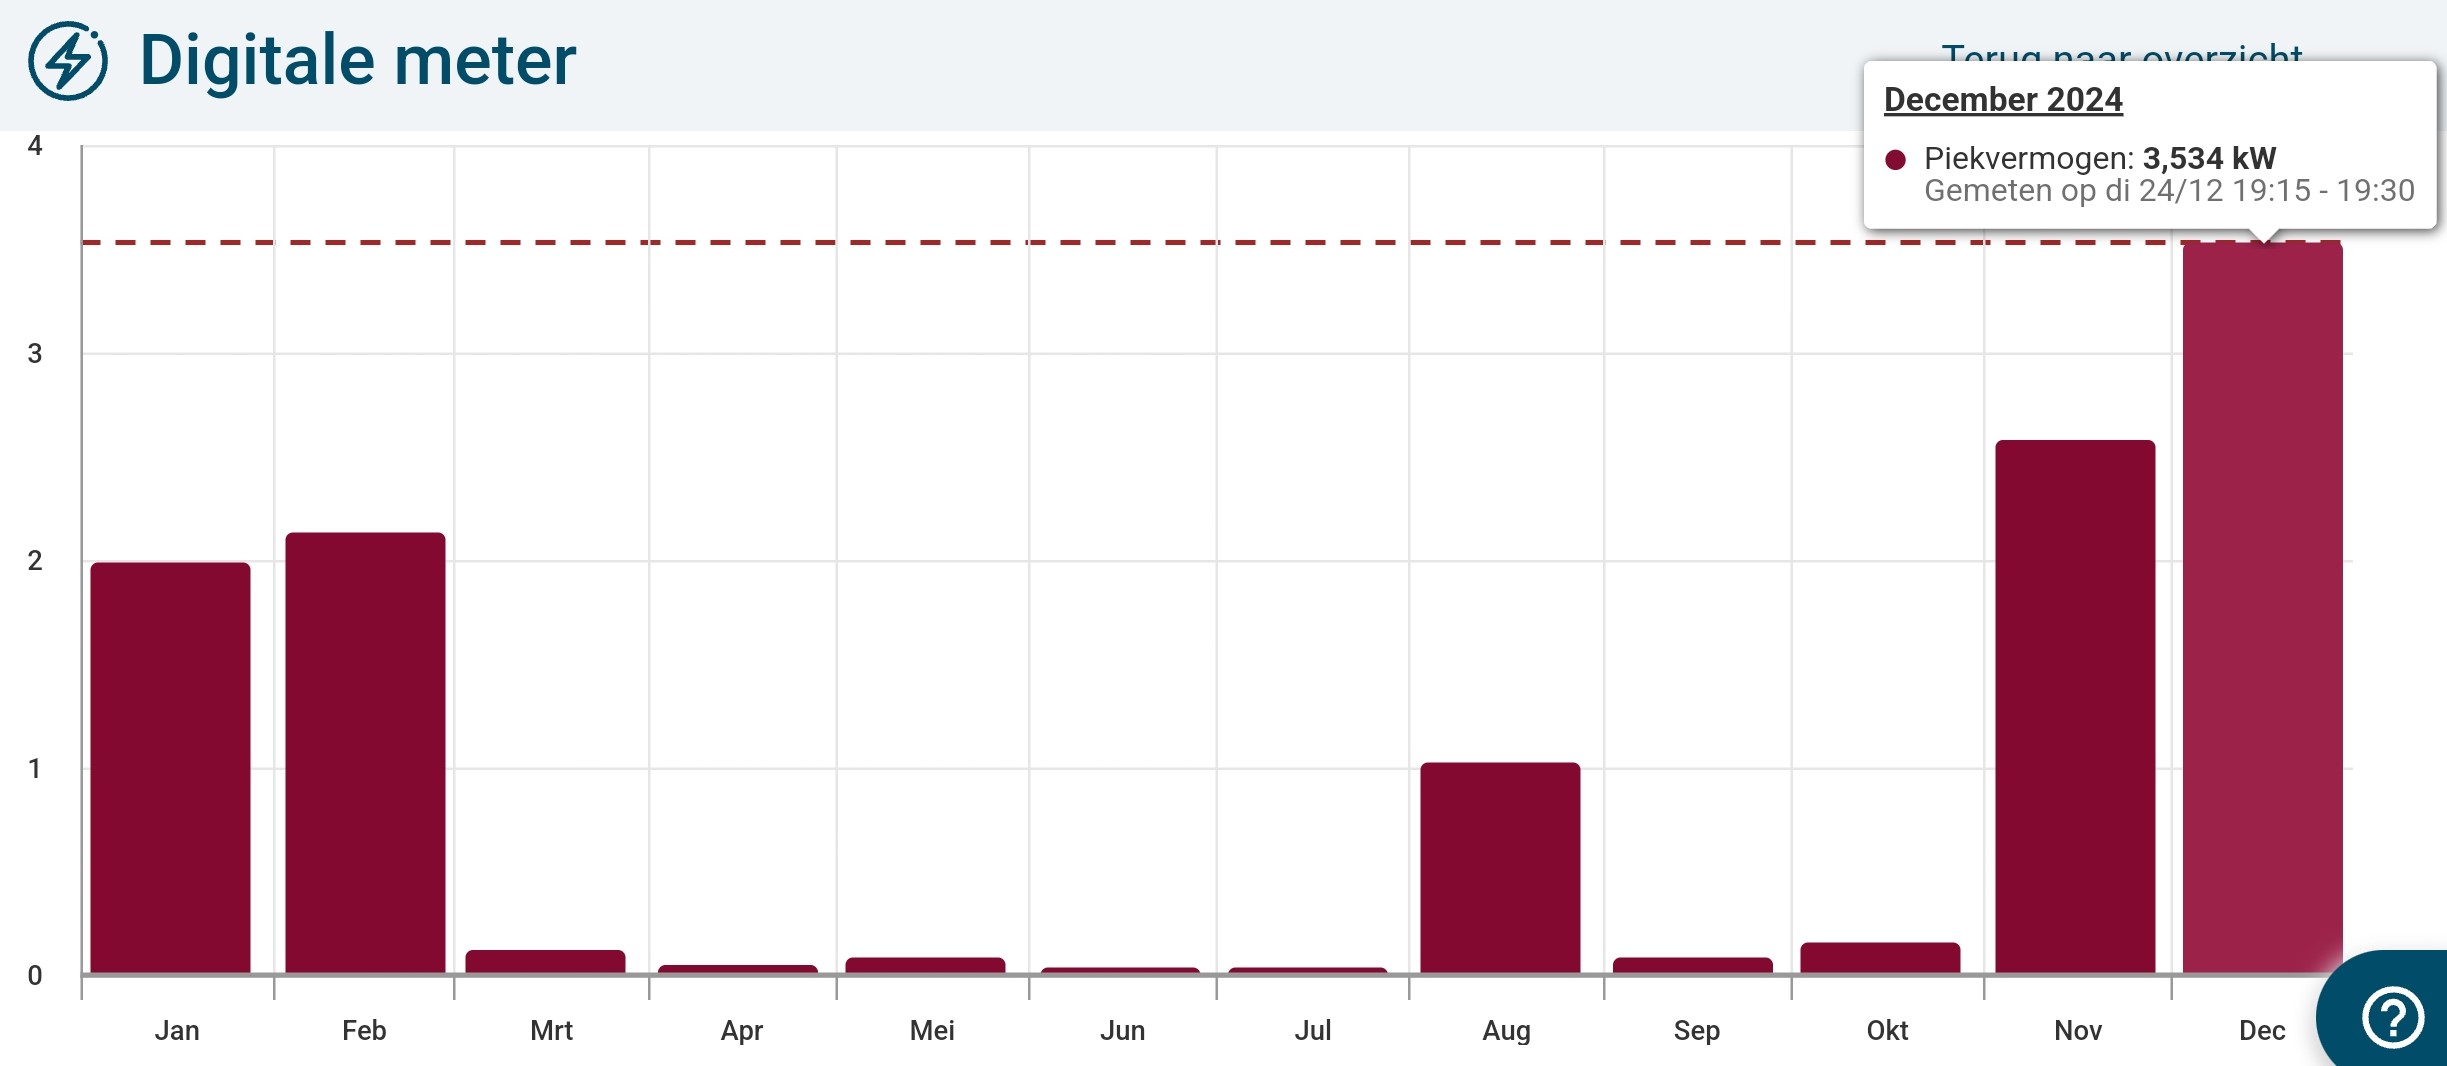
Task: Click the highlighted December bar
Action: click(x=2262, y=607)
